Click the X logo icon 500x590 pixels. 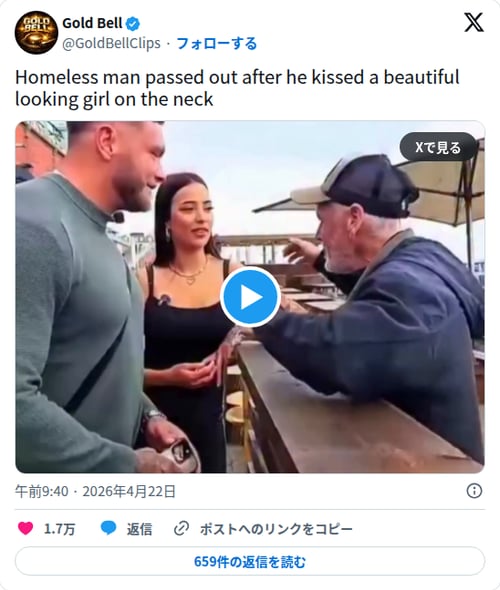(x=474, y=23)
